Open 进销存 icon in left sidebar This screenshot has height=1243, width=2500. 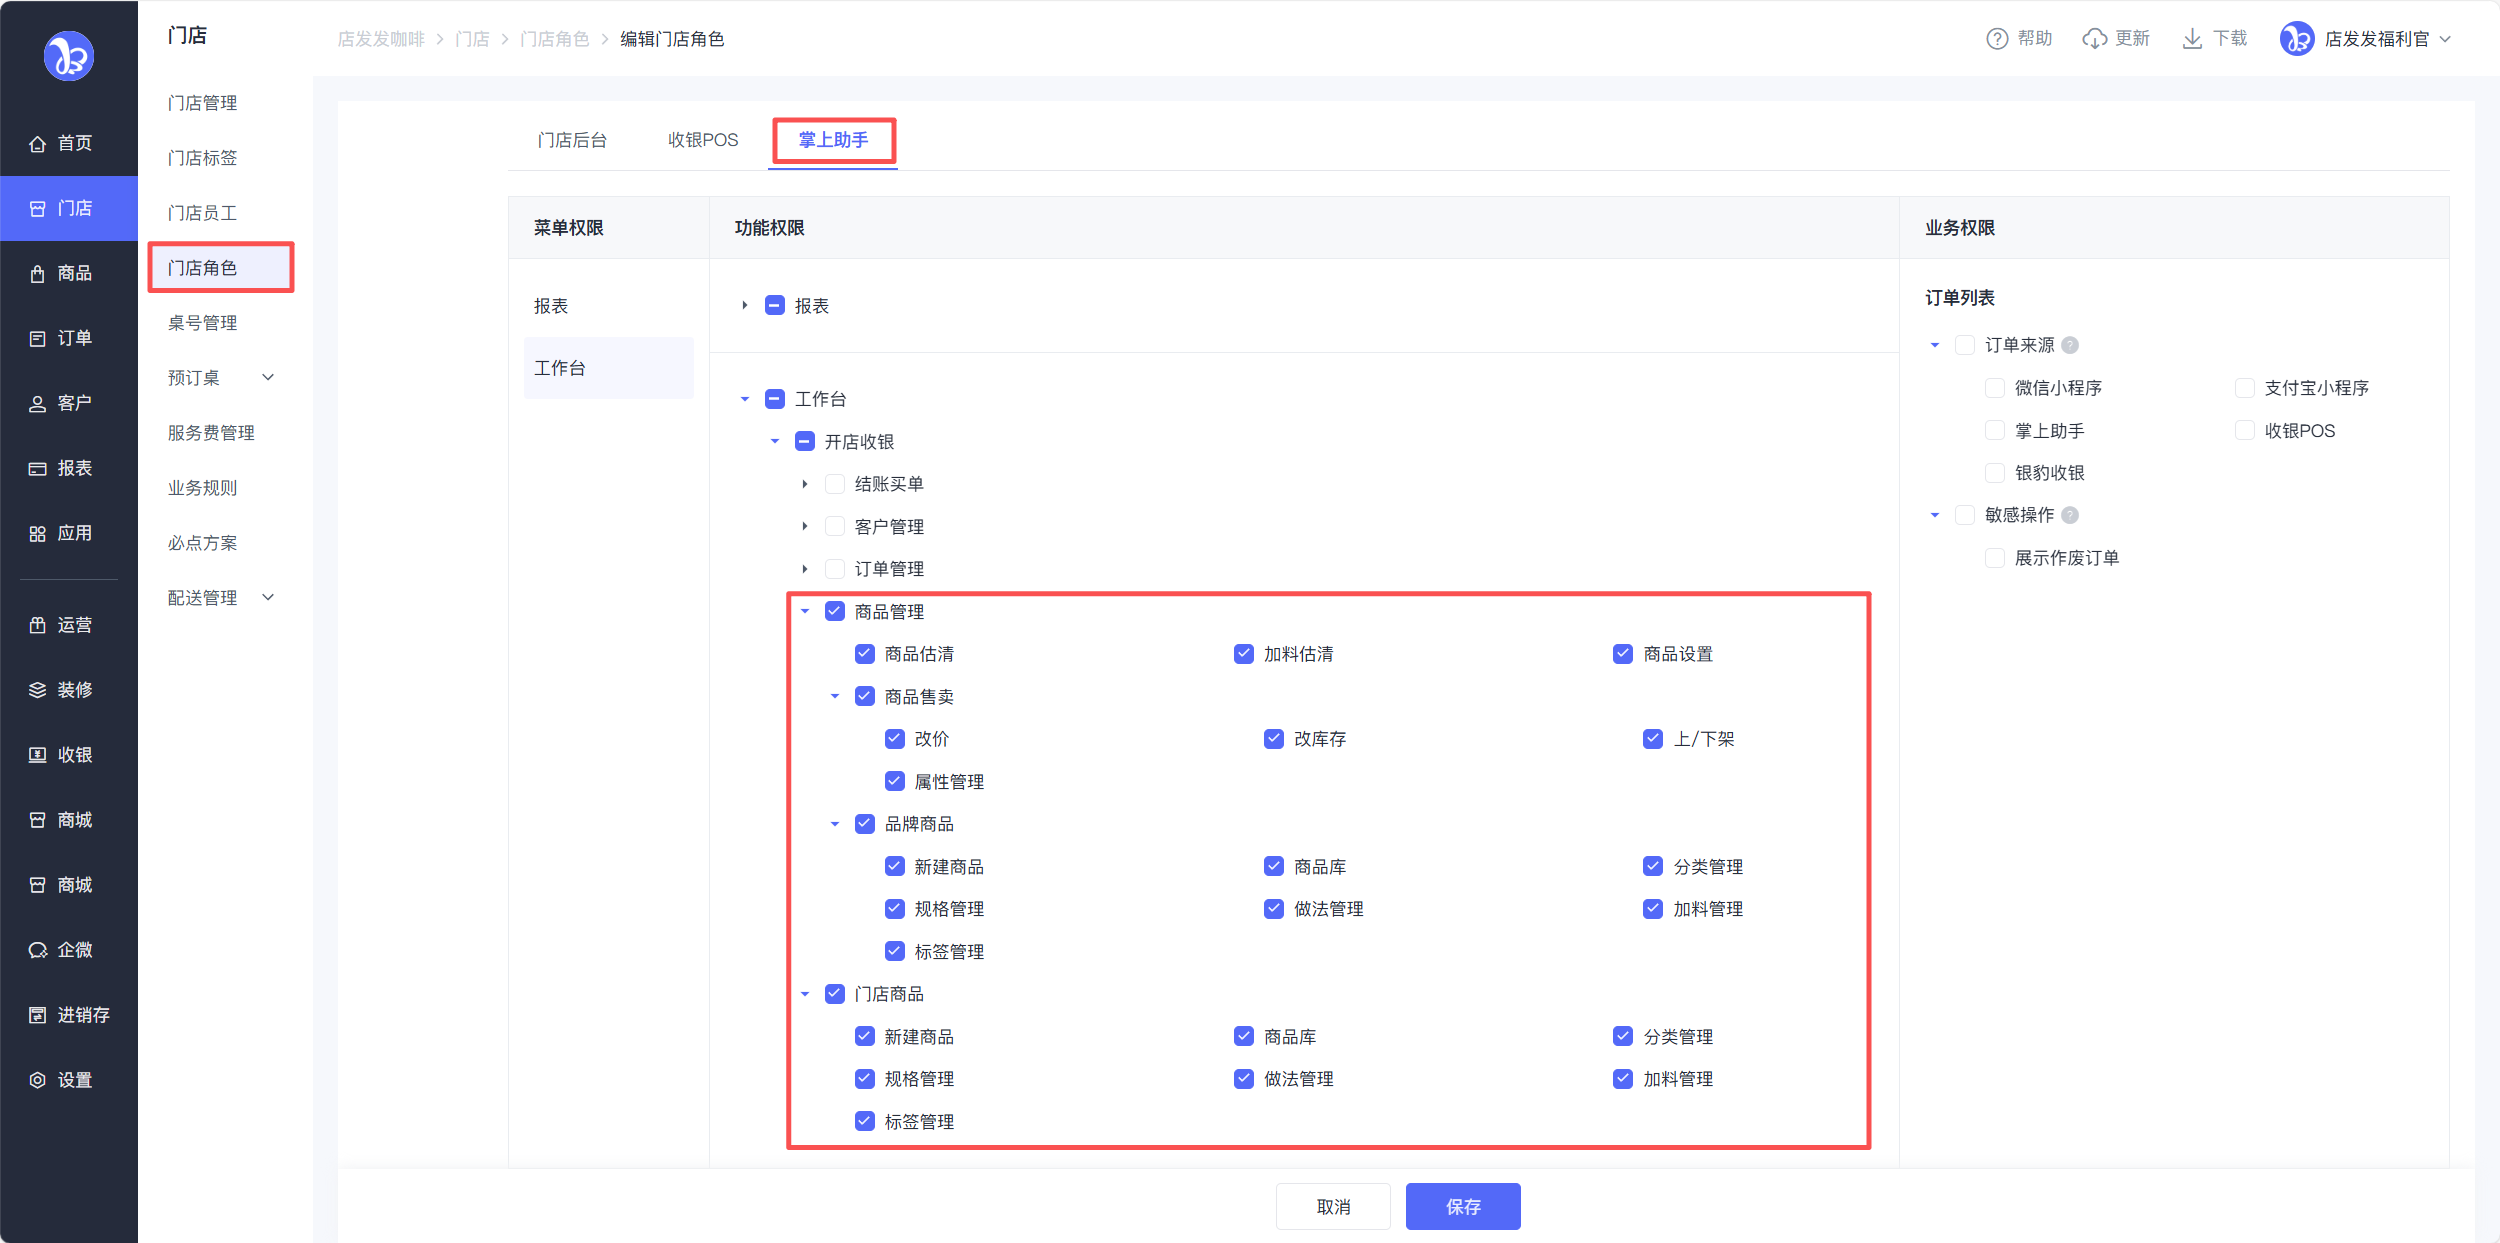coord(37,1015)
